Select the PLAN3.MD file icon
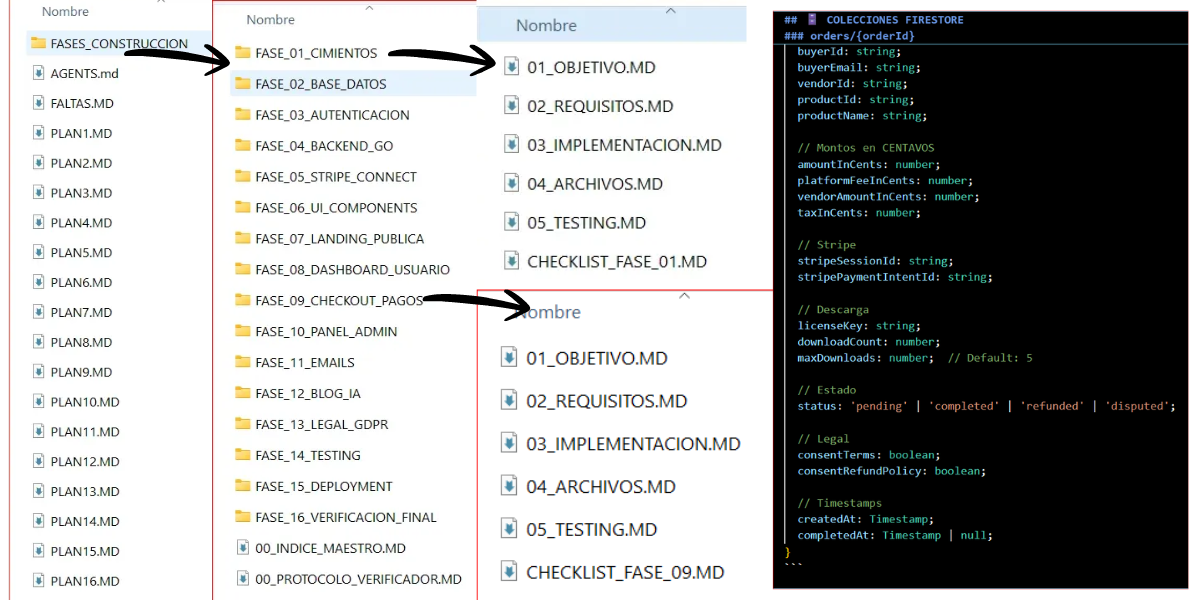 [x=38, y=193]
